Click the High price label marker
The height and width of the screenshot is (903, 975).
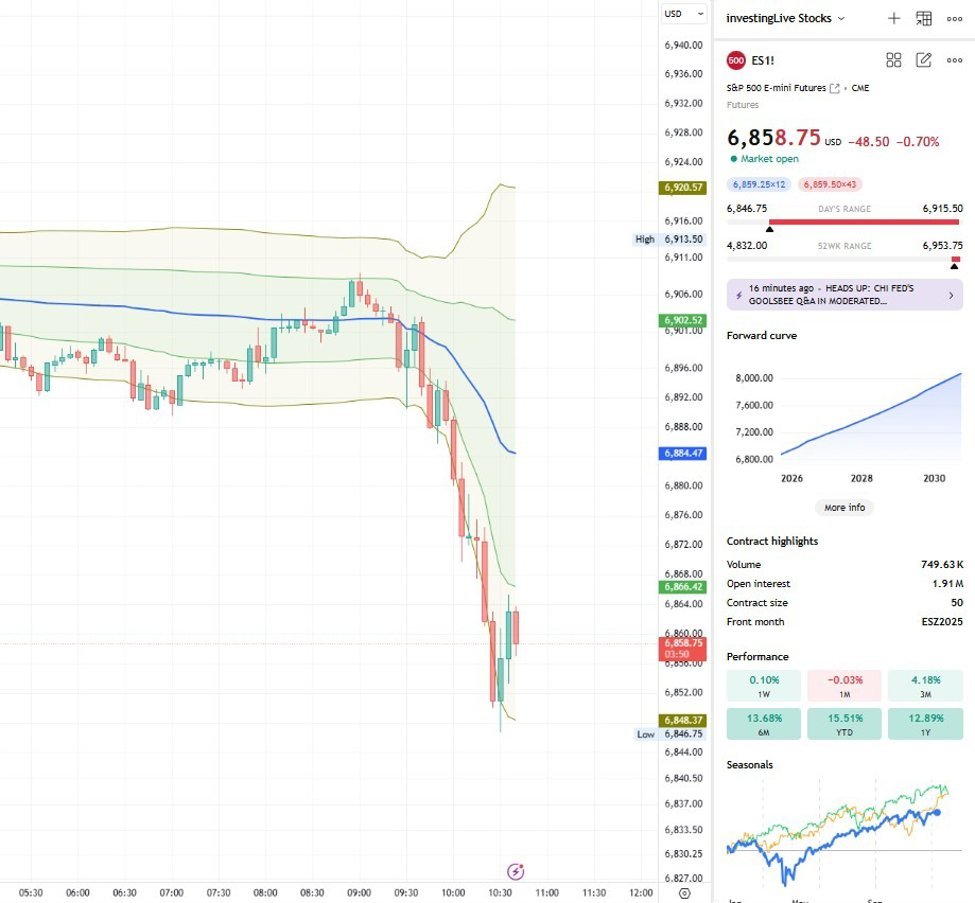[x=644, y=239]
